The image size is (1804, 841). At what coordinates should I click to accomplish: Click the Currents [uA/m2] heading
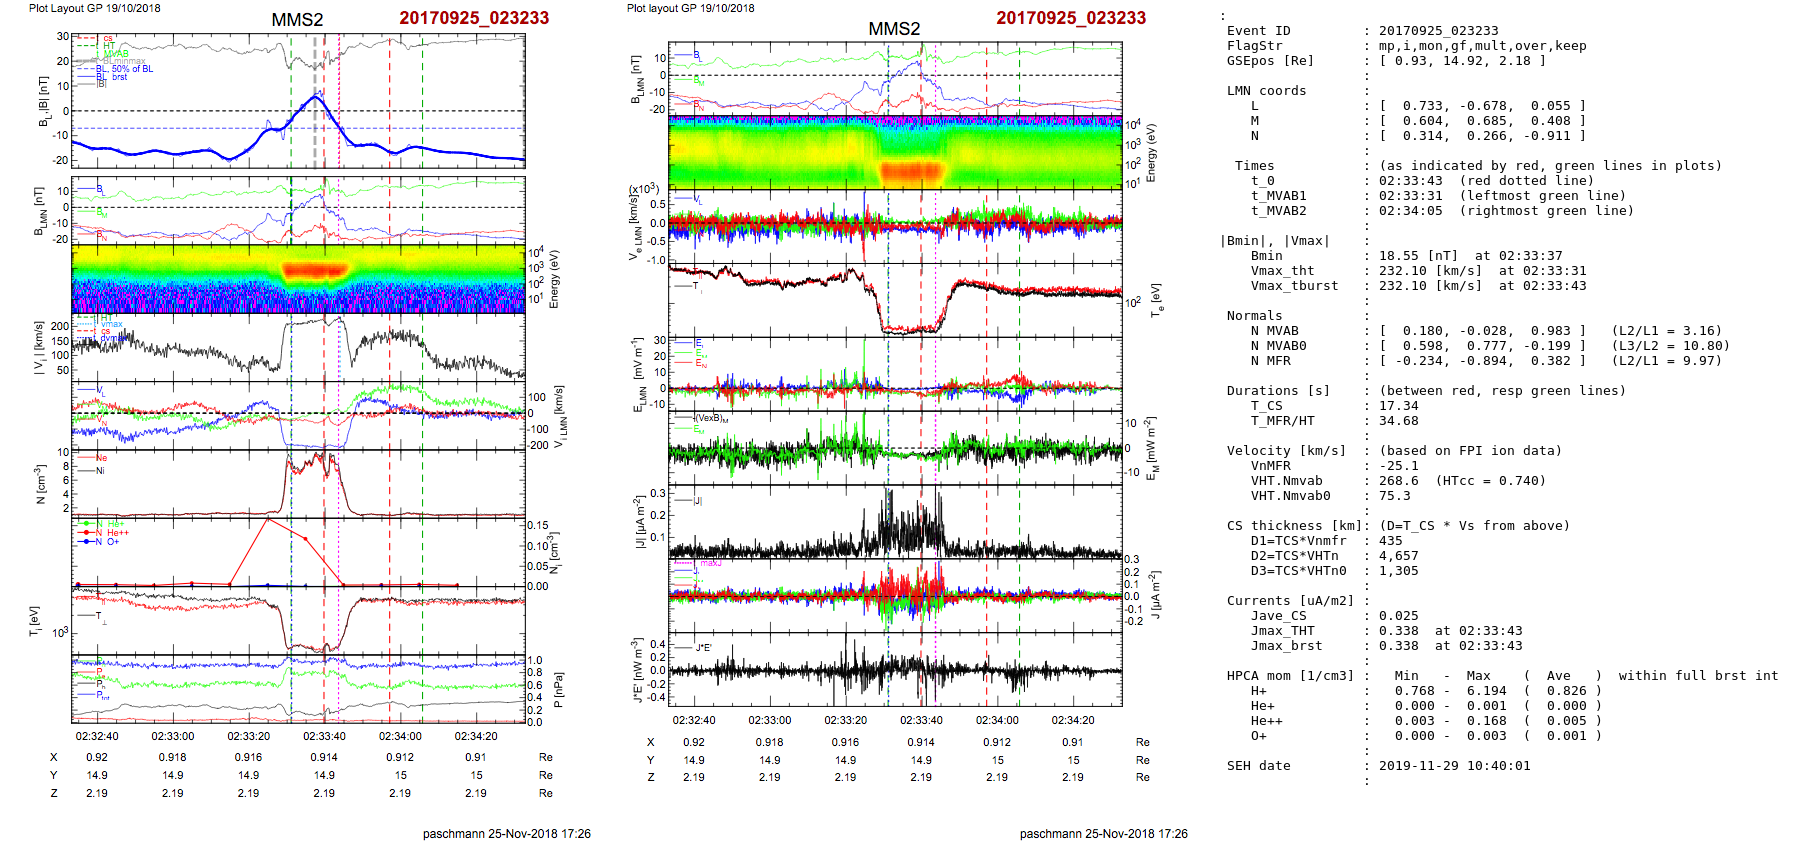[x=1289, y=601]
